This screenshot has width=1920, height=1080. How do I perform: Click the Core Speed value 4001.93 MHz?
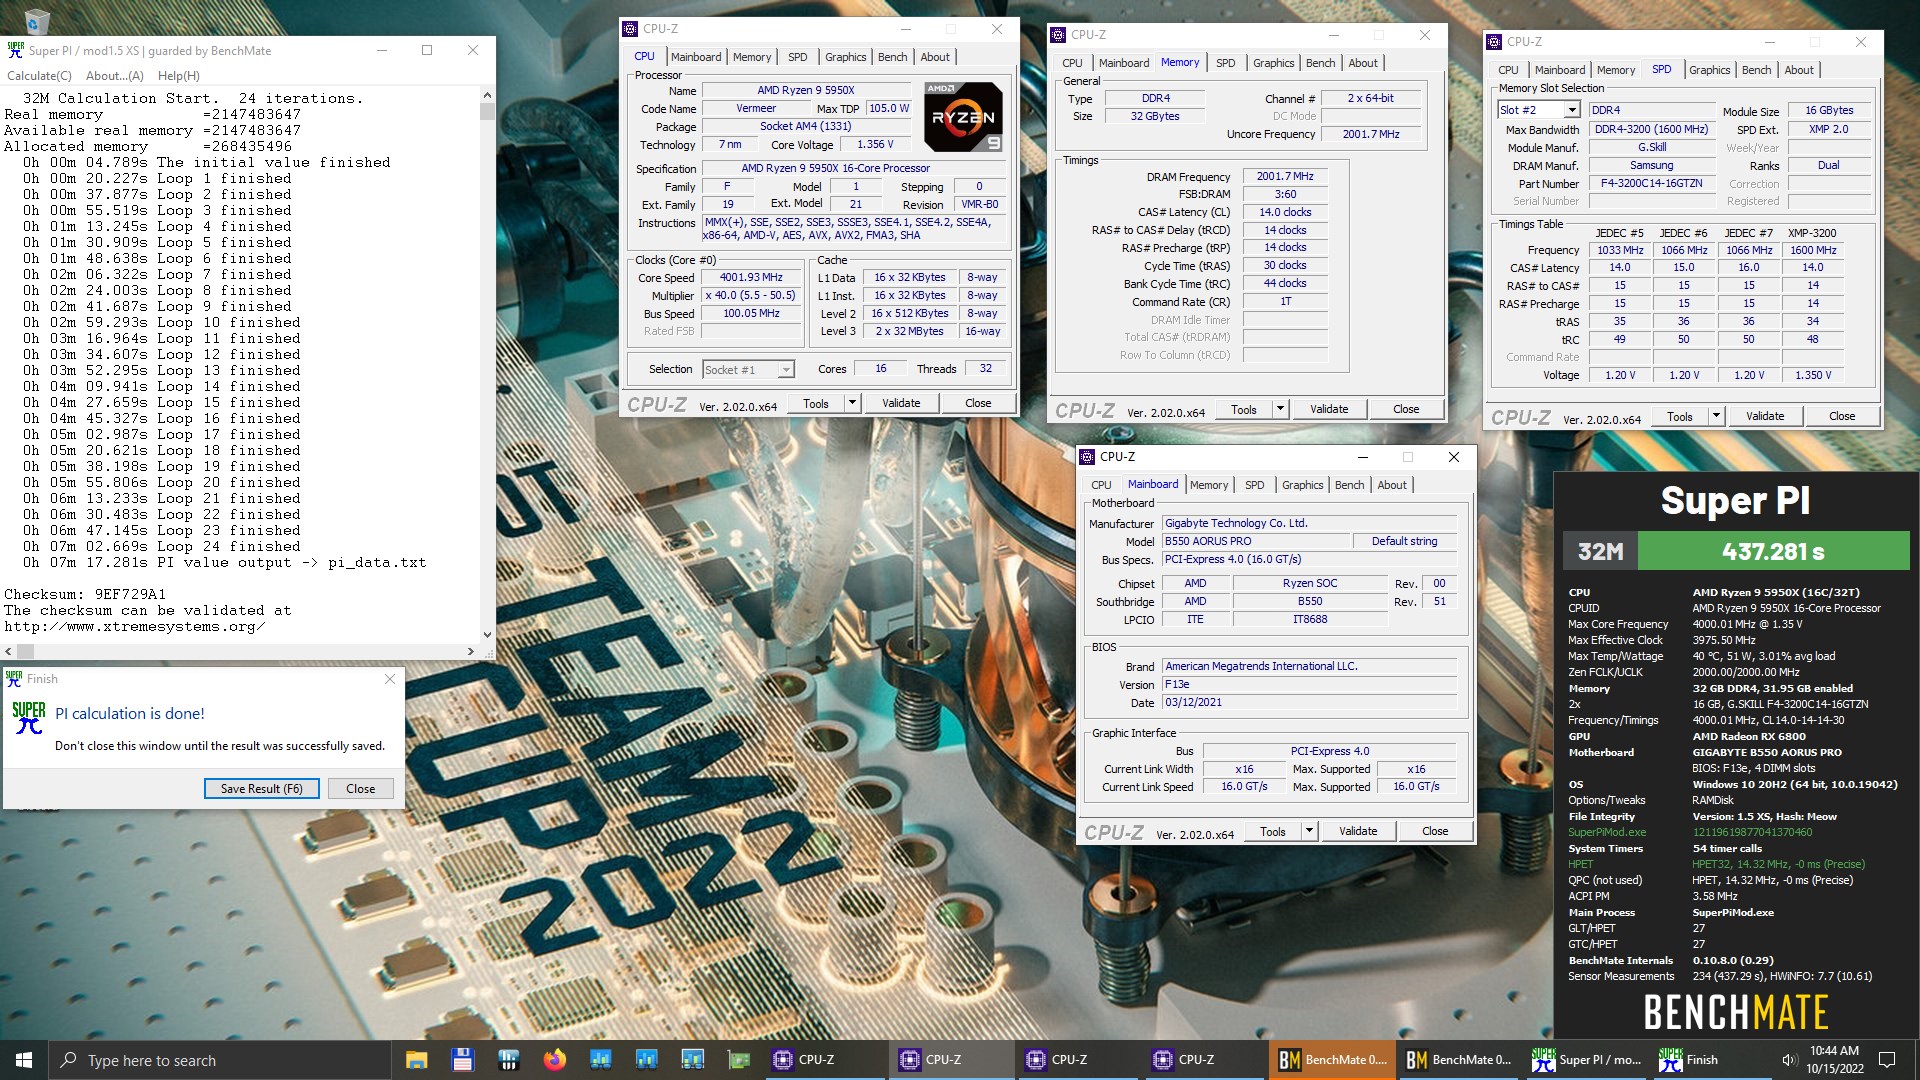click(x=751, y=278)
